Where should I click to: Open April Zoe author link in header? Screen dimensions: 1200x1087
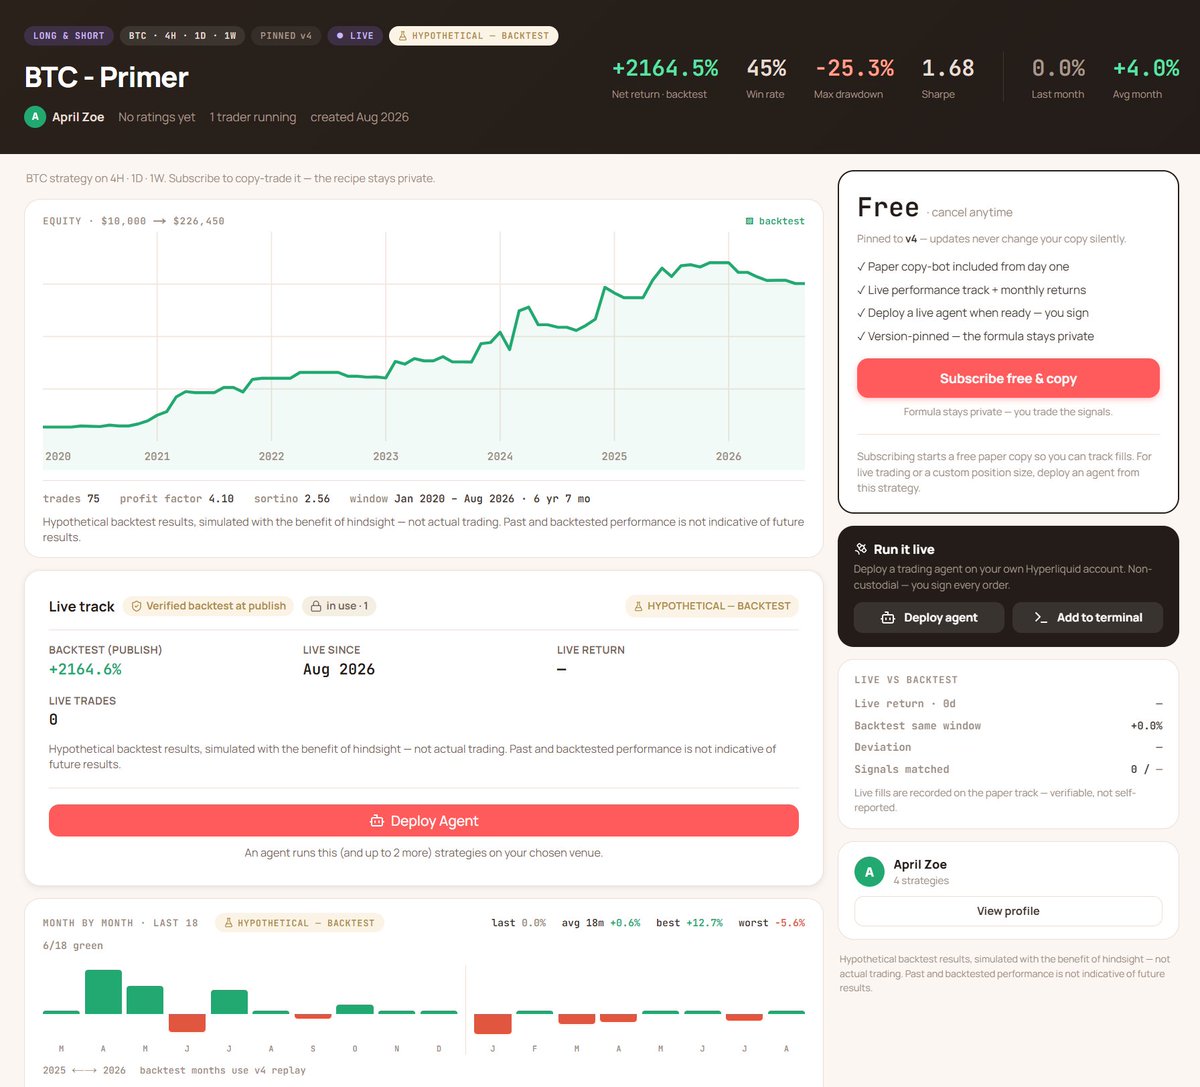(x=78, y=117)
